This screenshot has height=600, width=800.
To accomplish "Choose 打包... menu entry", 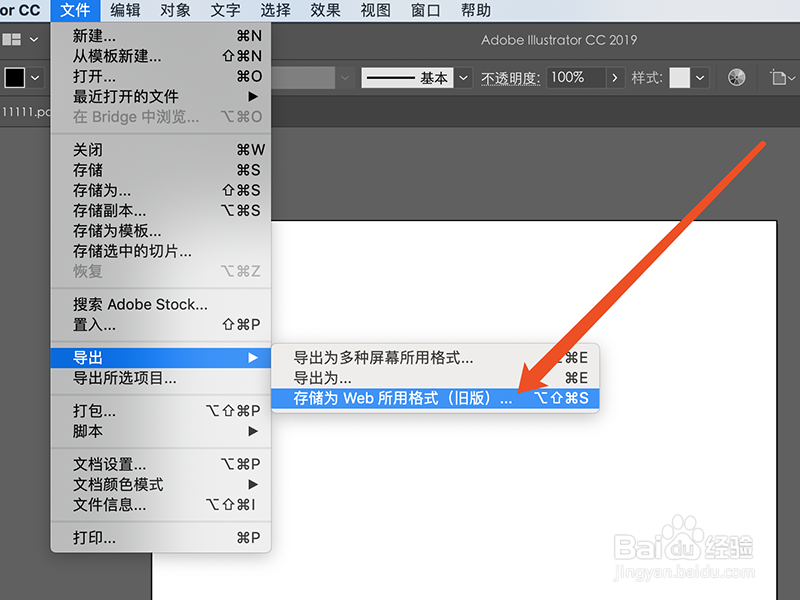I will coord(161,411).
